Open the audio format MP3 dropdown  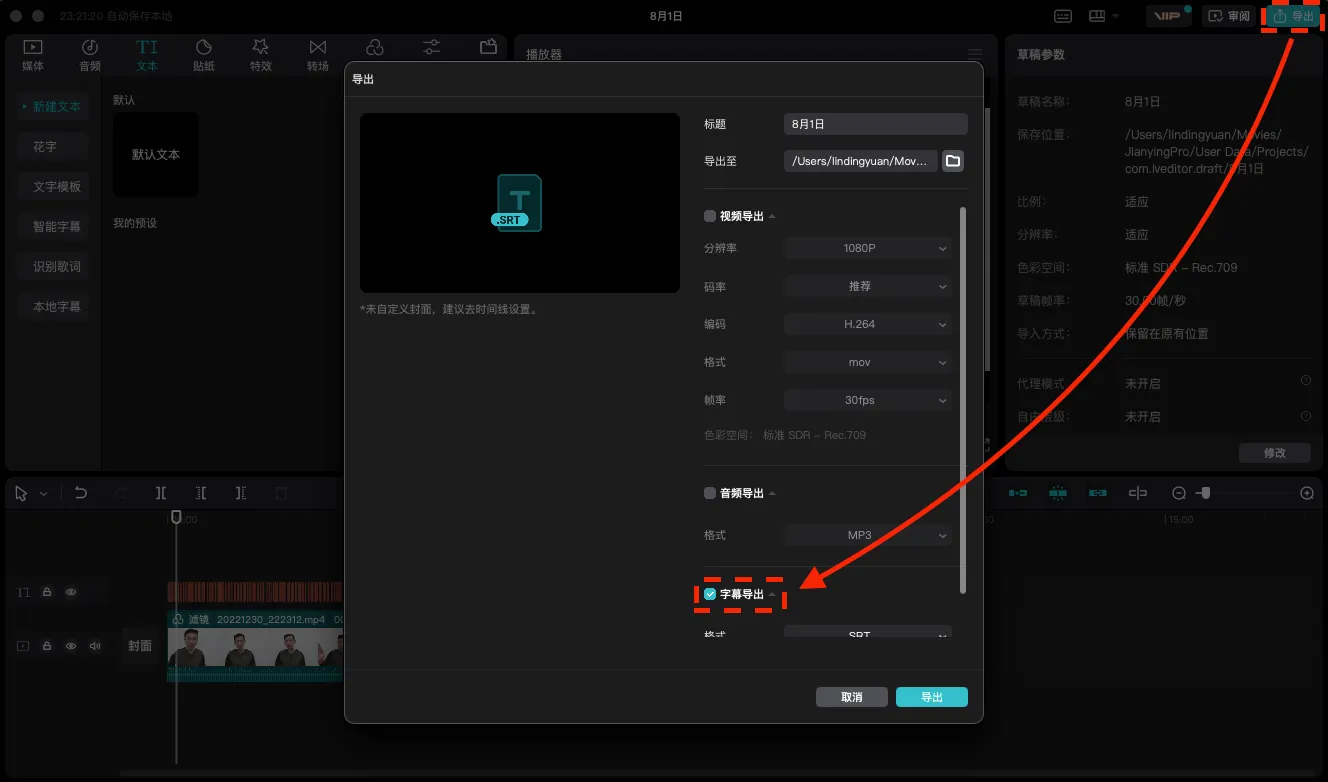tap(867, 535)
